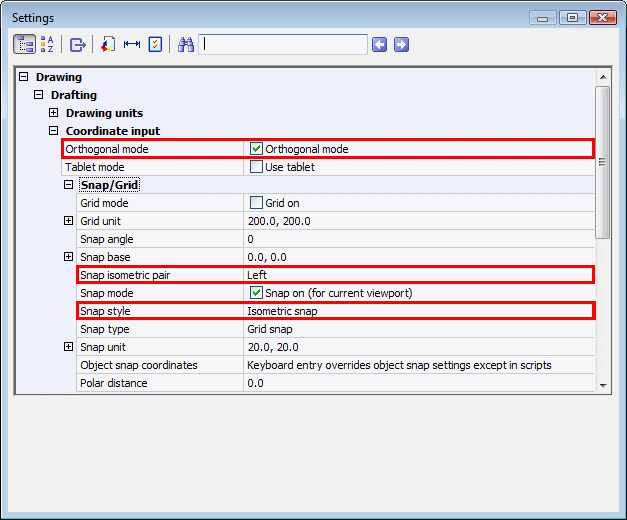Open the program options checklist icon
Image resolution: width=627 pixels, height=520 pixels.
155,44
